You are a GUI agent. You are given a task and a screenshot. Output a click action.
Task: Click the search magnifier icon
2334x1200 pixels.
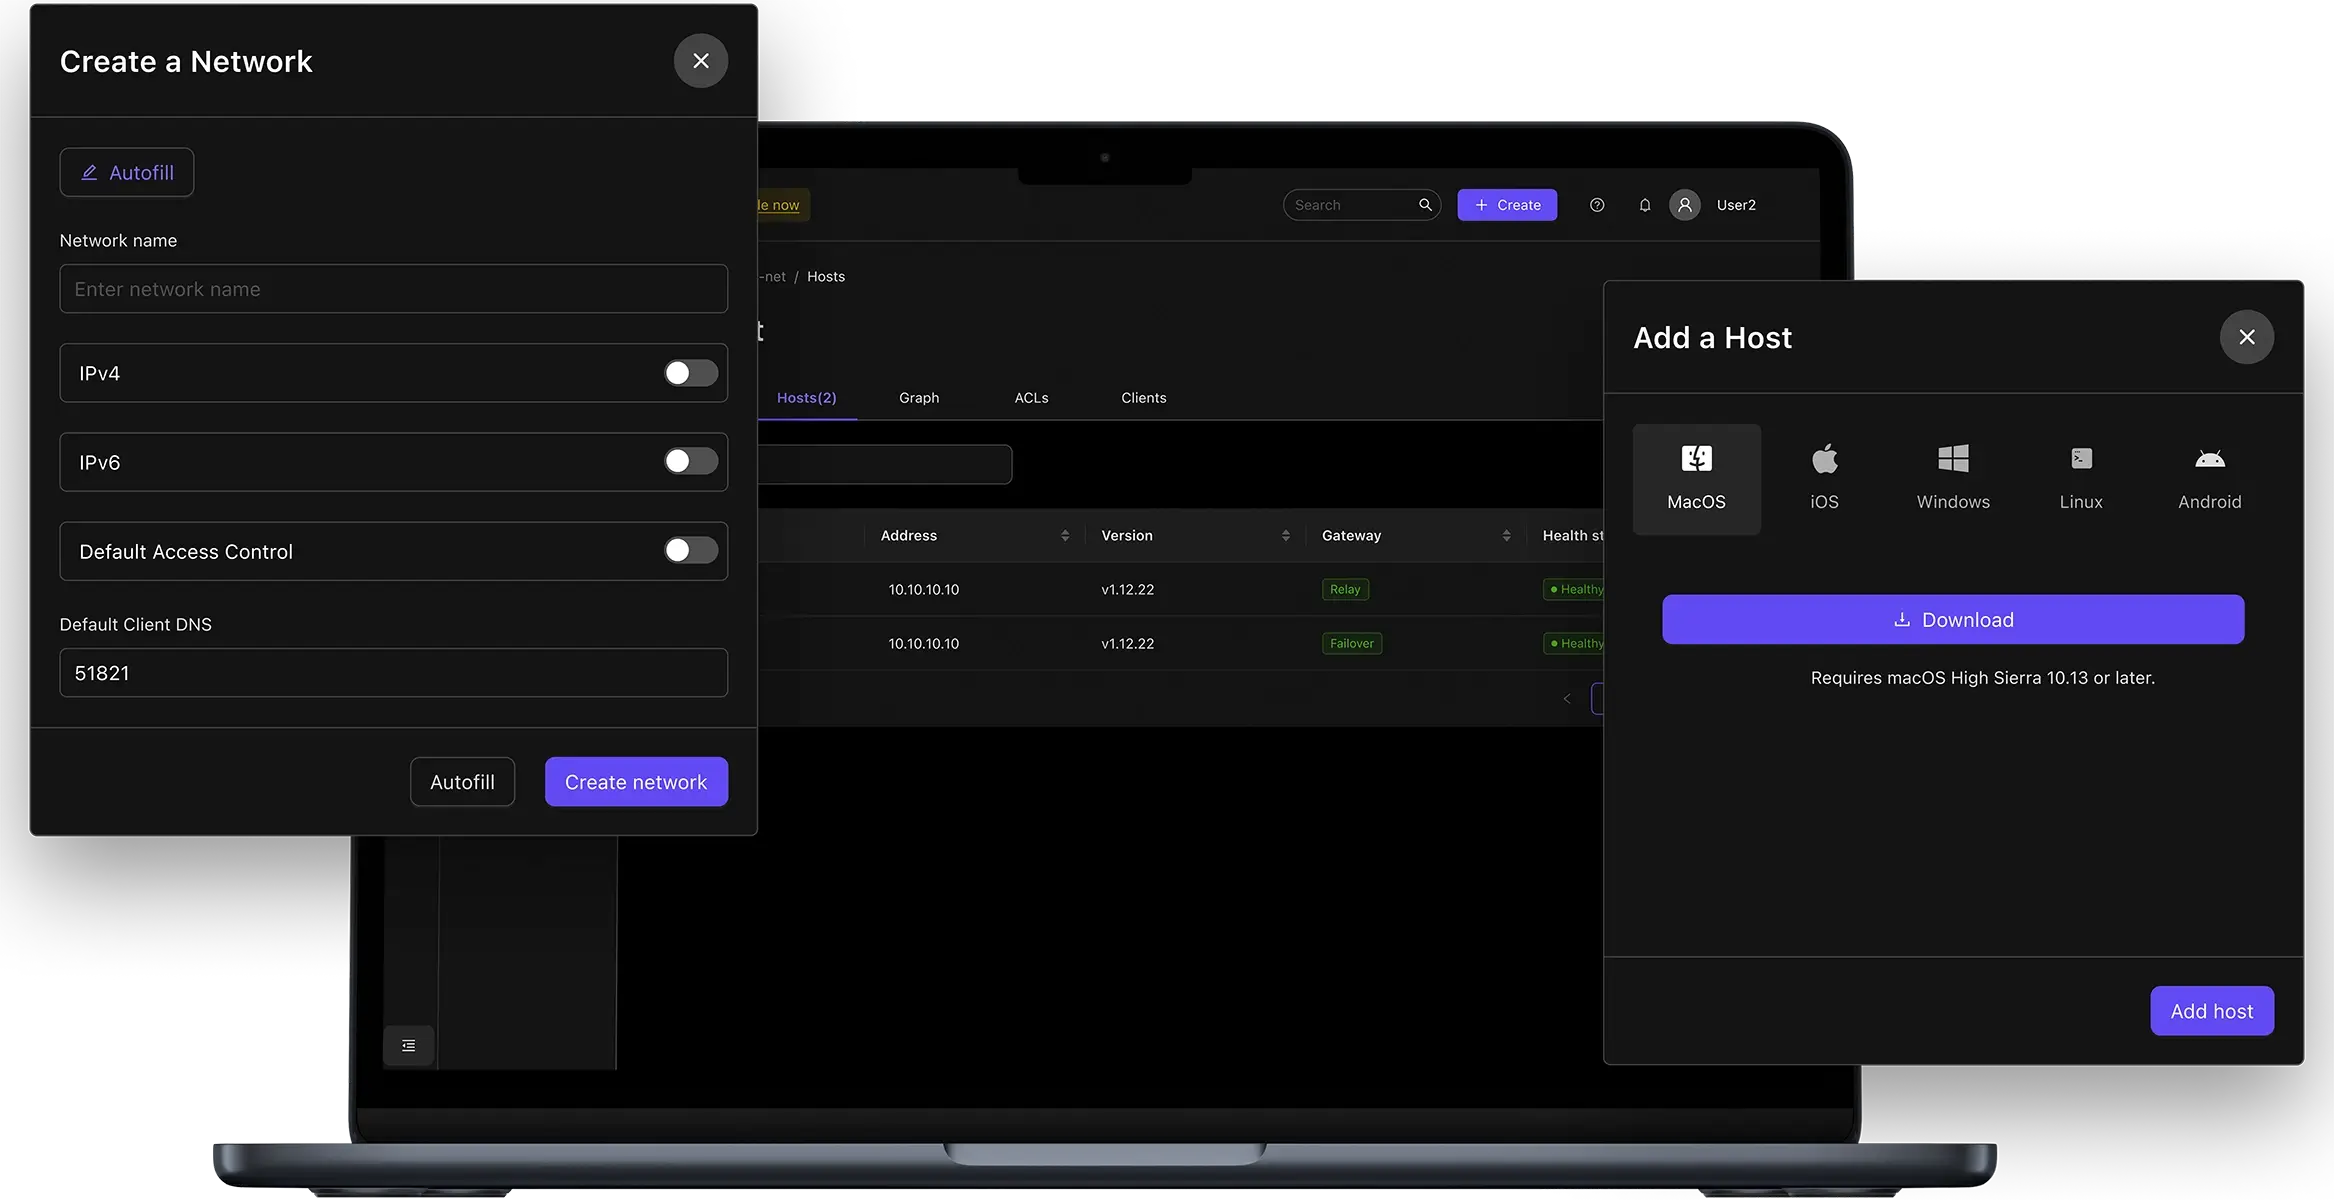(1425, 205)
